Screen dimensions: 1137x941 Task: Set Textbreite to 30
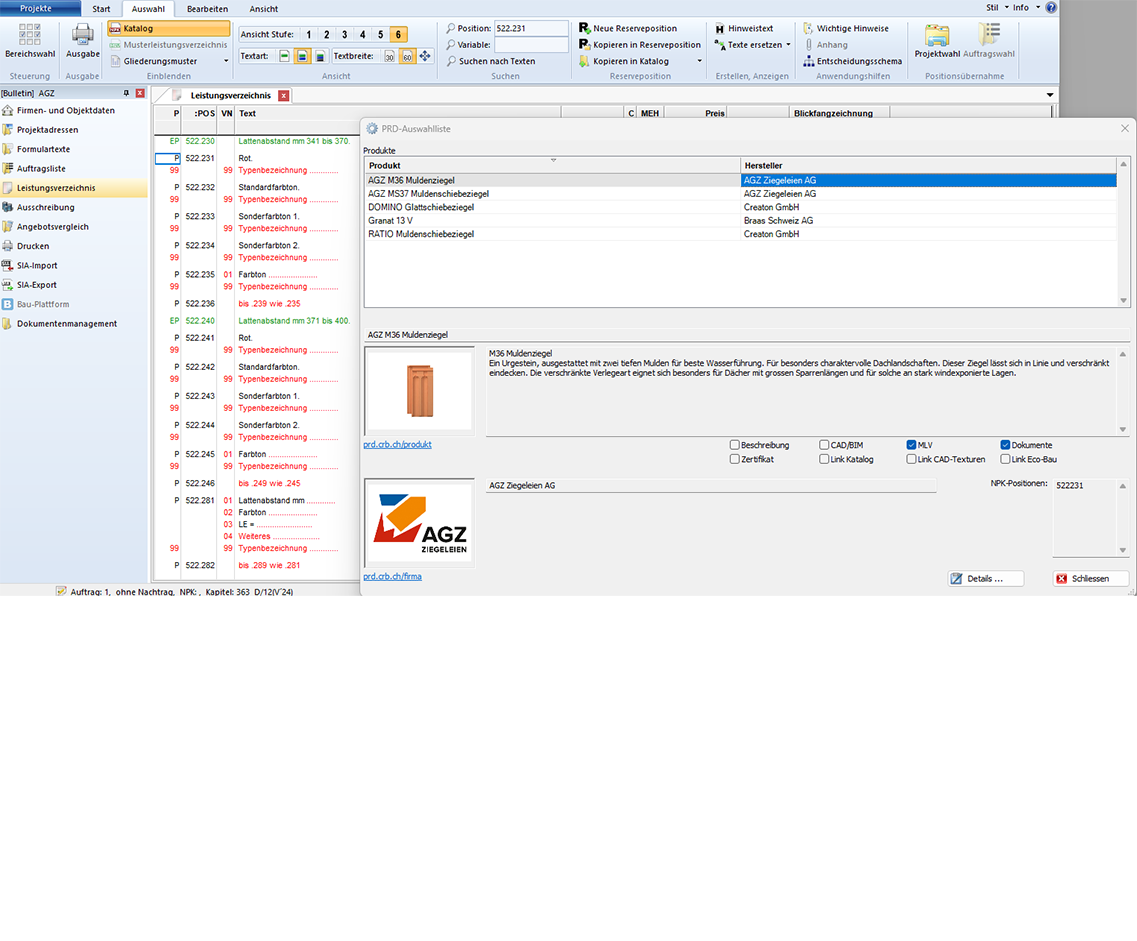click(389, 56)
